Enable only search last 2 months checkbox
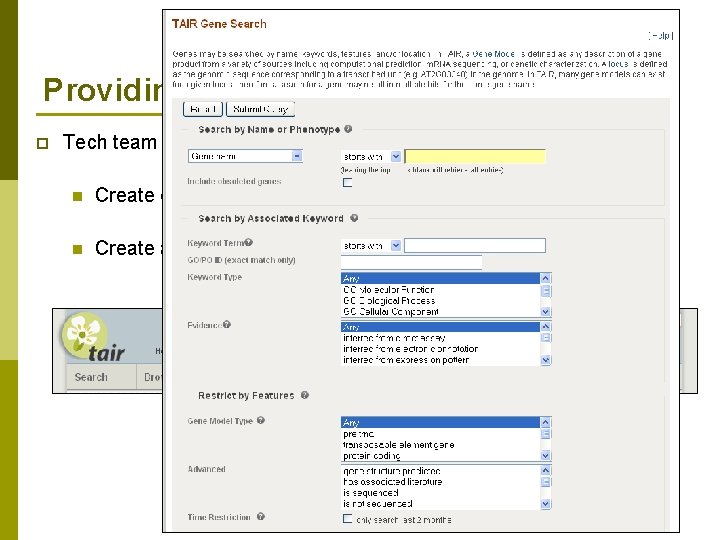This screenshot has width=720, height=540. point(348,518)
